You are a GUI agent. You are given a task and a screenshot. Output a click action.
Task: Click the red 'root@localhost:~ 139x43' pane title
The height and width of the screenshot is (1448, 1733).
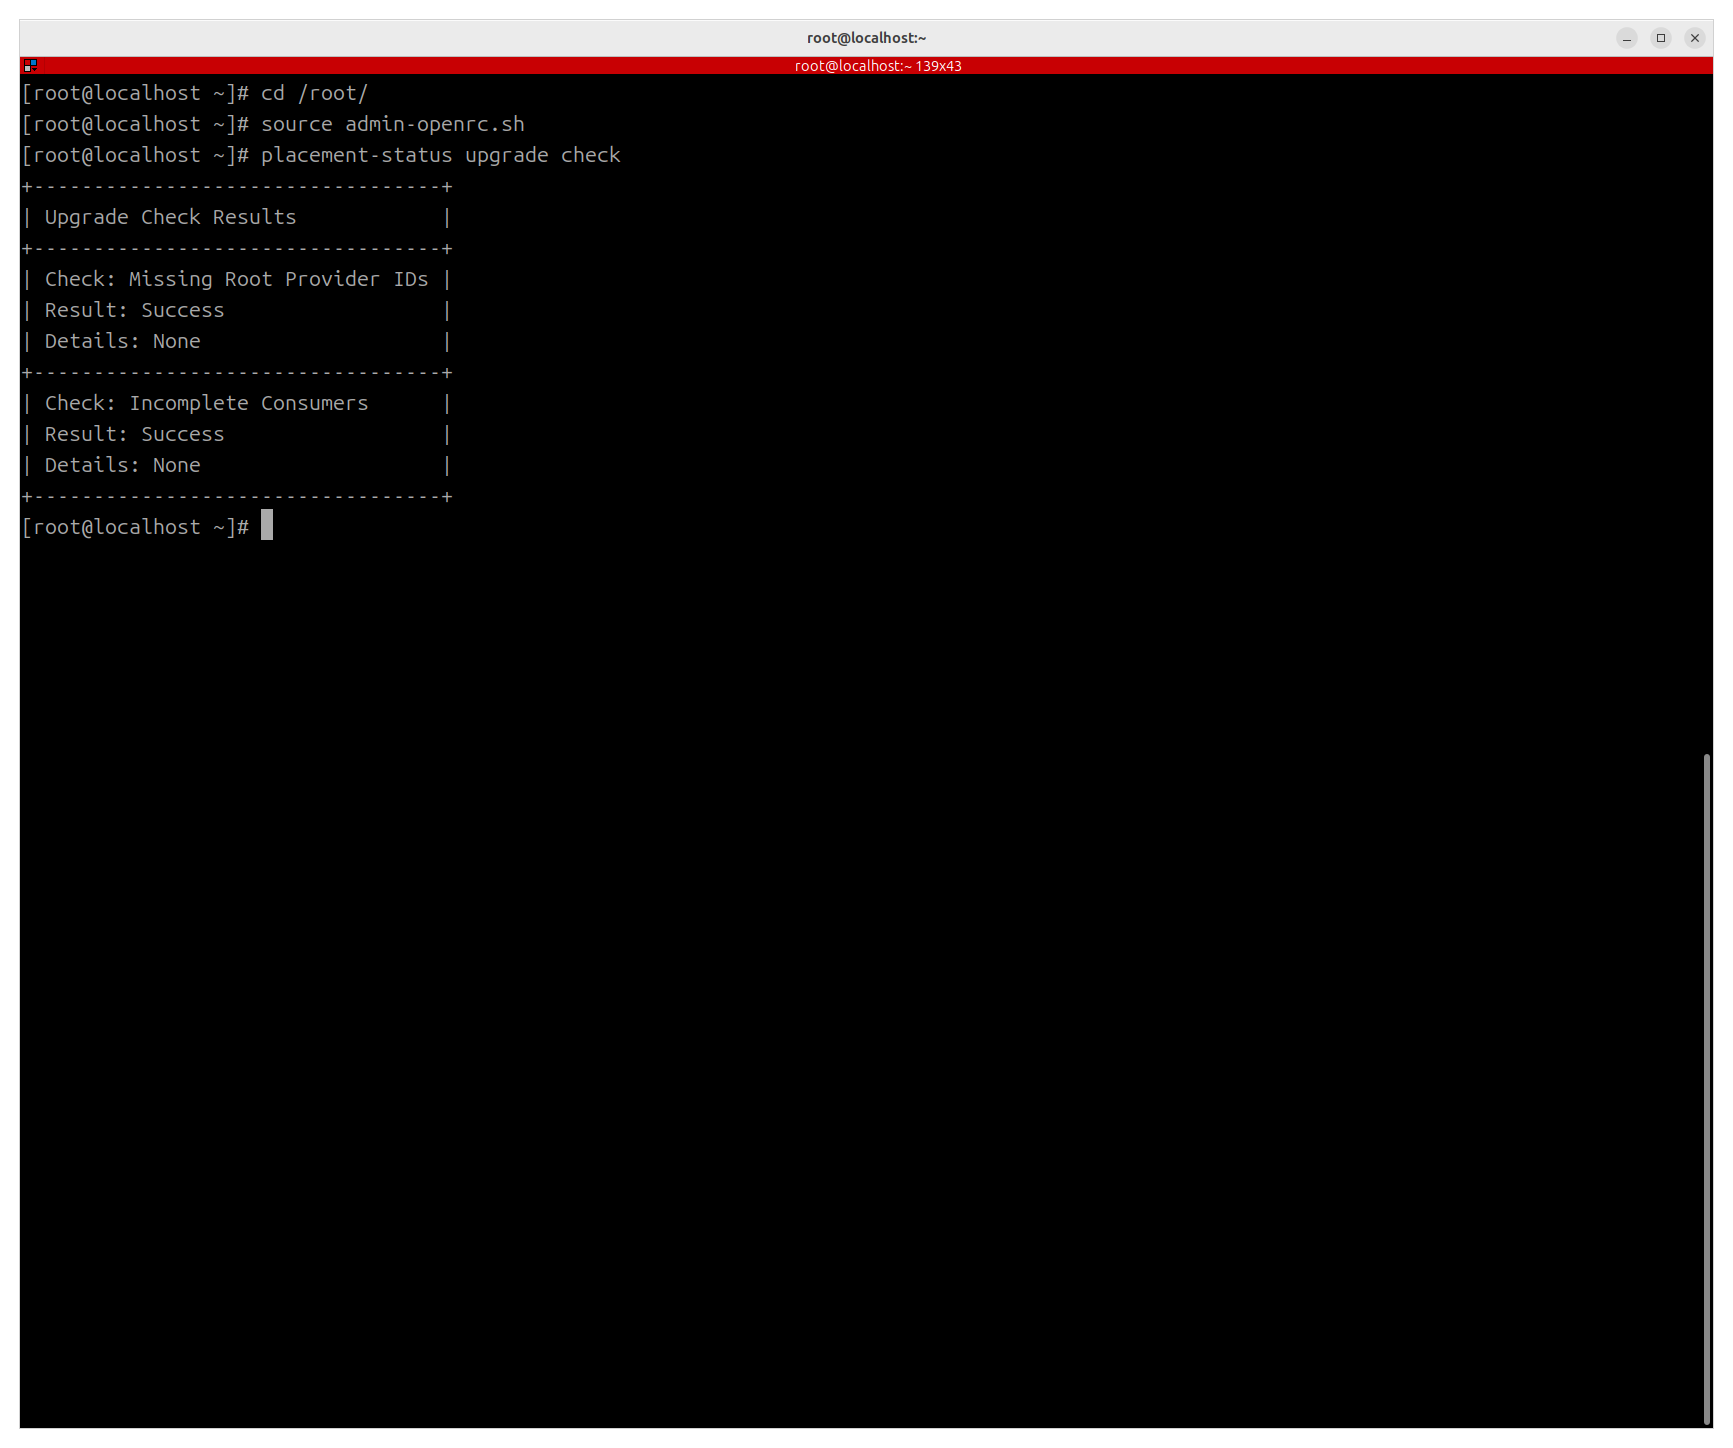click(x=878, y=66)
